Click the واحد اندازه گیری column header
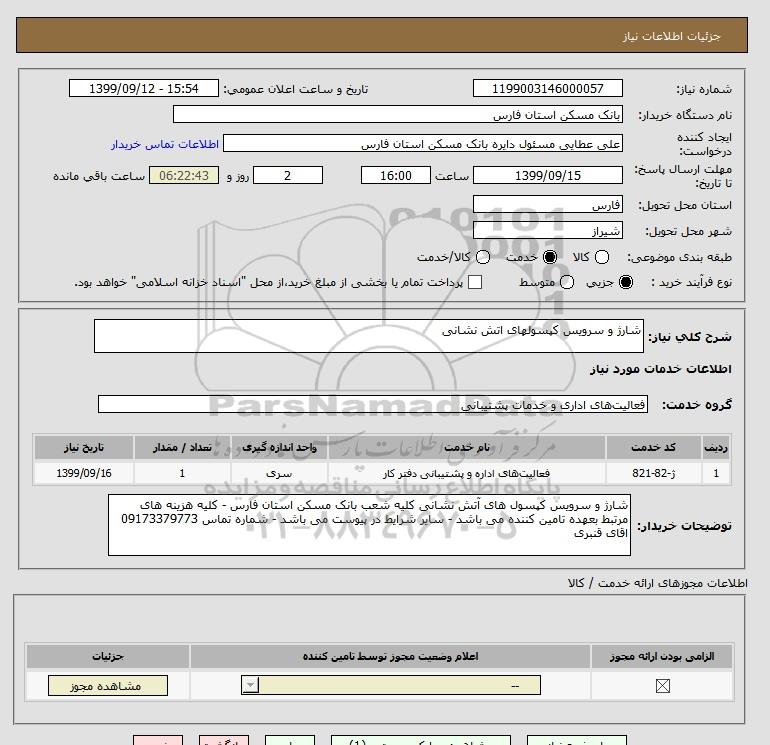770x745 pixels. click(279, 447)
